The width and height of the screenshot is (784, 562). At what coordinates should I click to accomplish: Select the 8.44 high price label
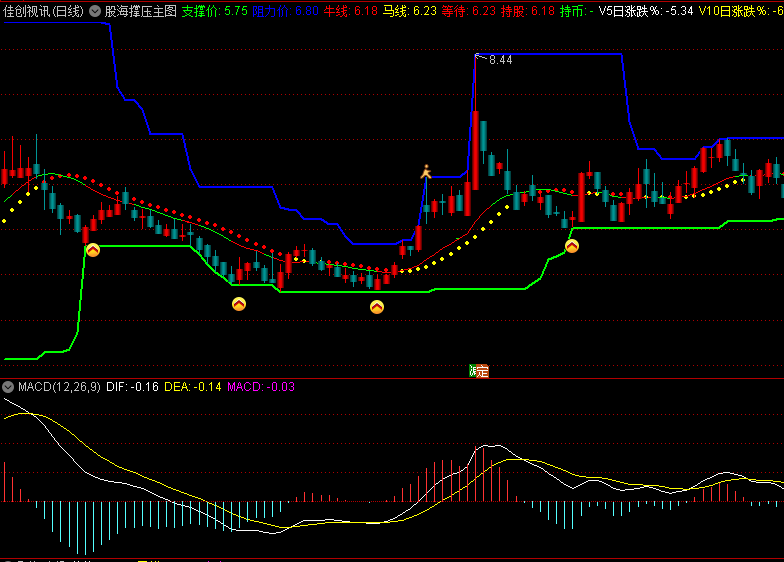coord(500,60)
